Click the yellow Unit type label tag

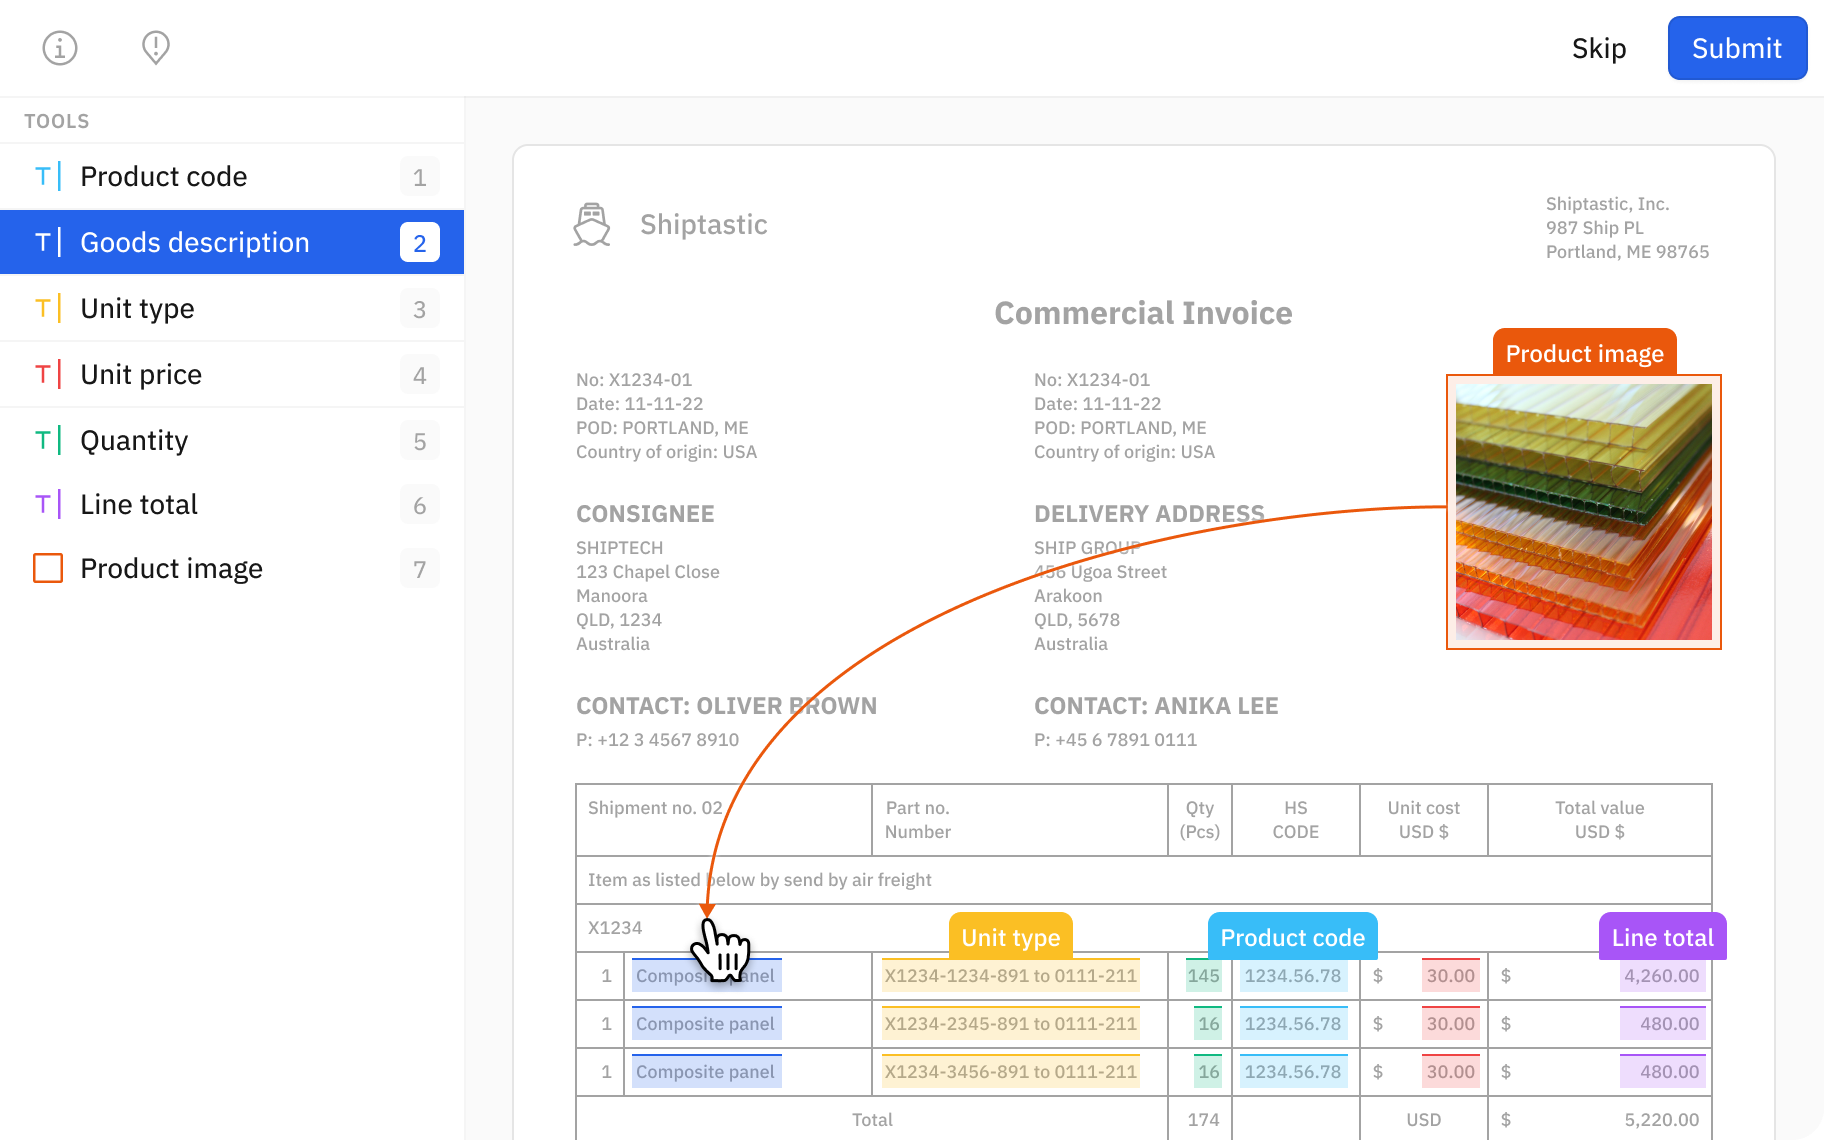pos(1010,937)
